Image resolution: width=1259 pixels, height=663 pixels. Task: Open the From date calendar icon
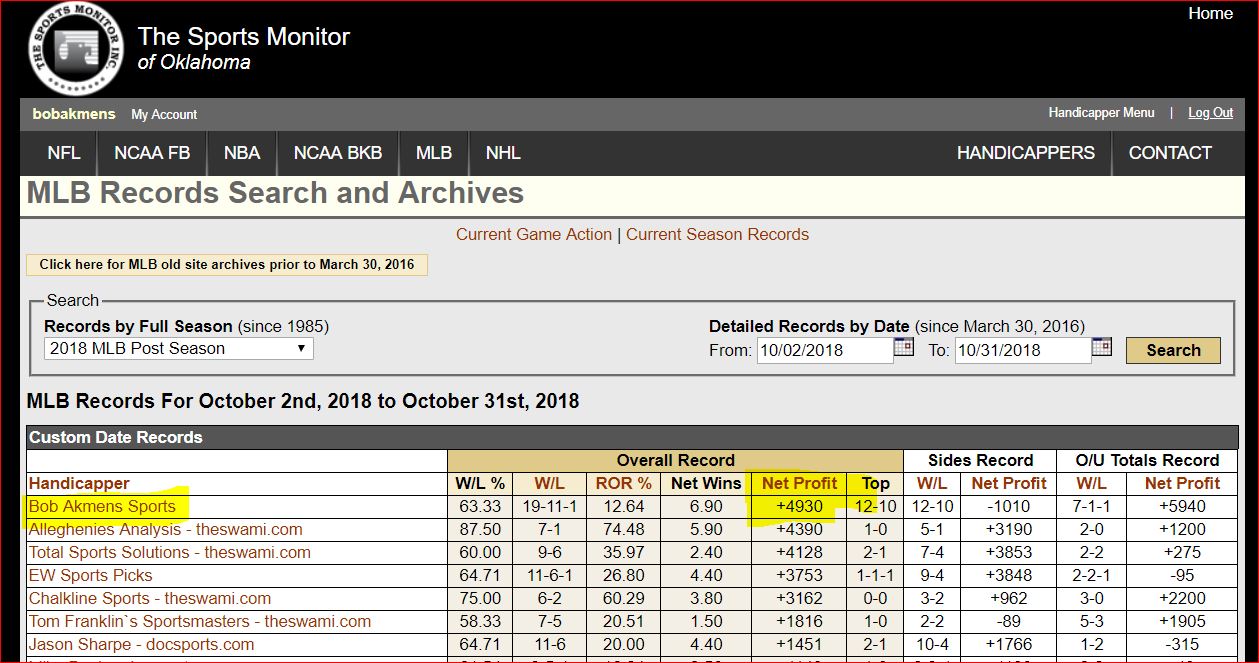(x=904, y=347)
